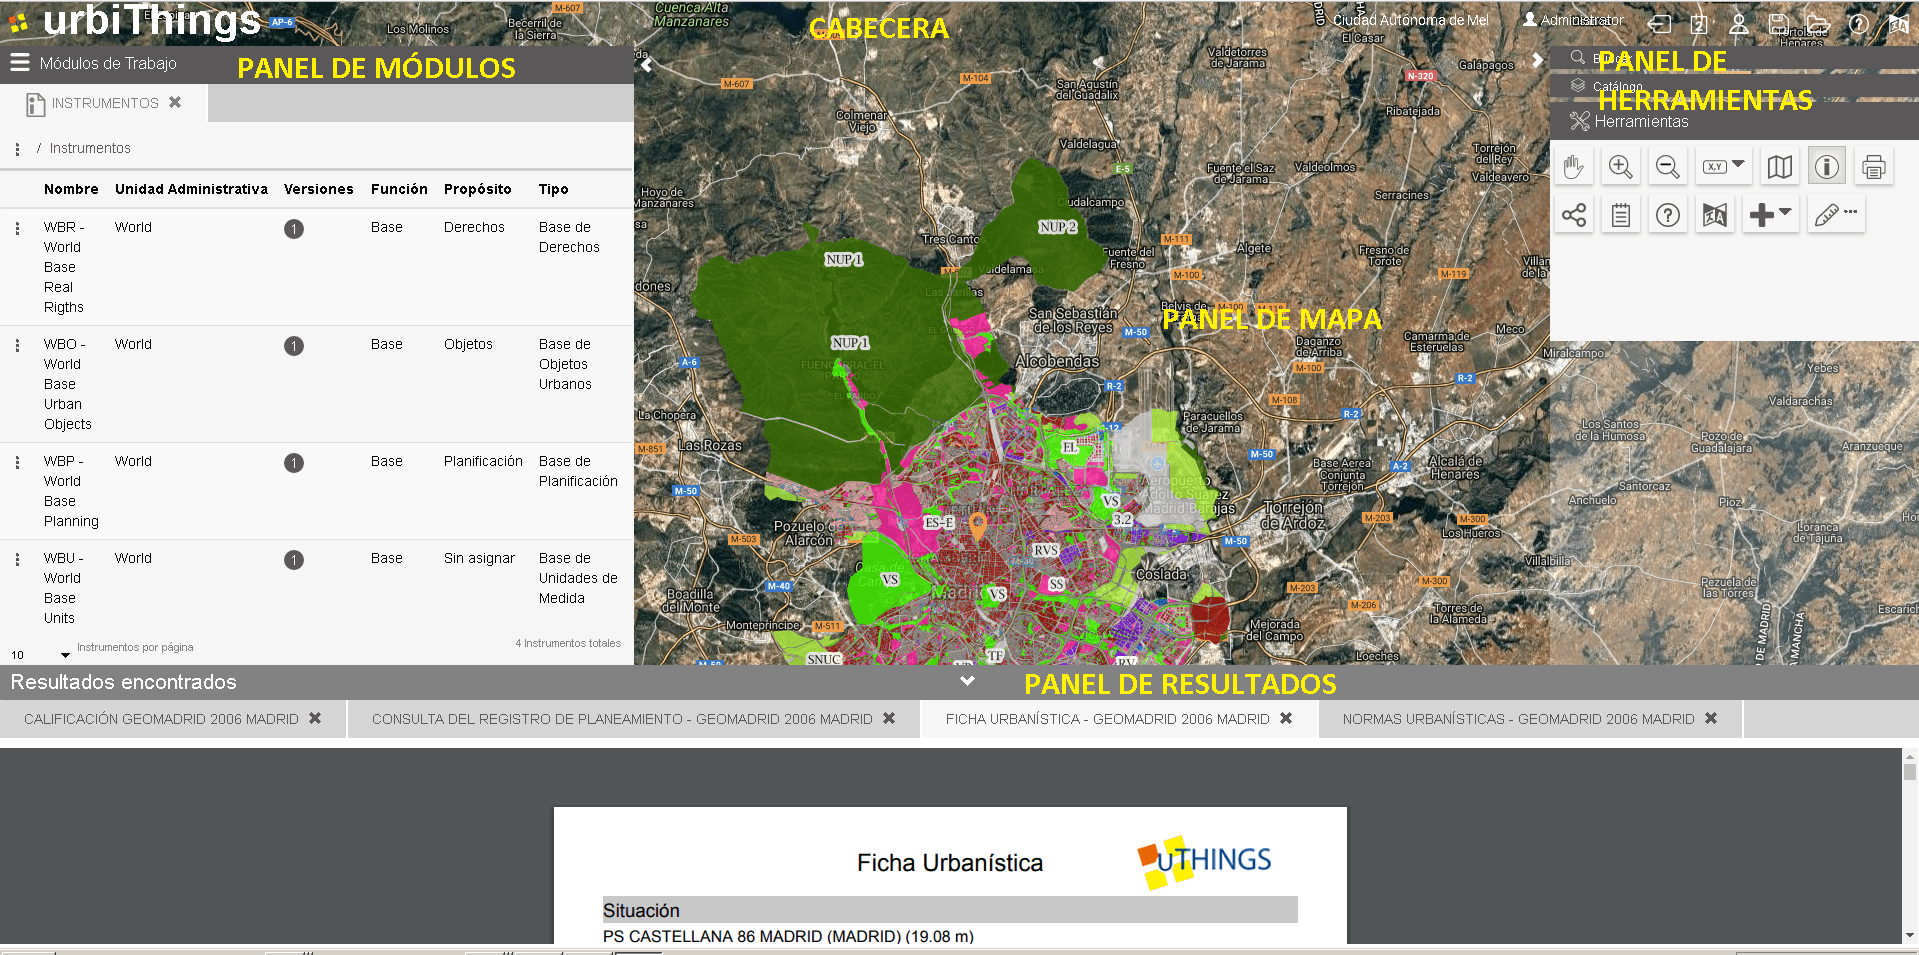Click the share tool icon
Image resolution: width=1919 pixels, height=955 pixels.
coord(1574,215)
